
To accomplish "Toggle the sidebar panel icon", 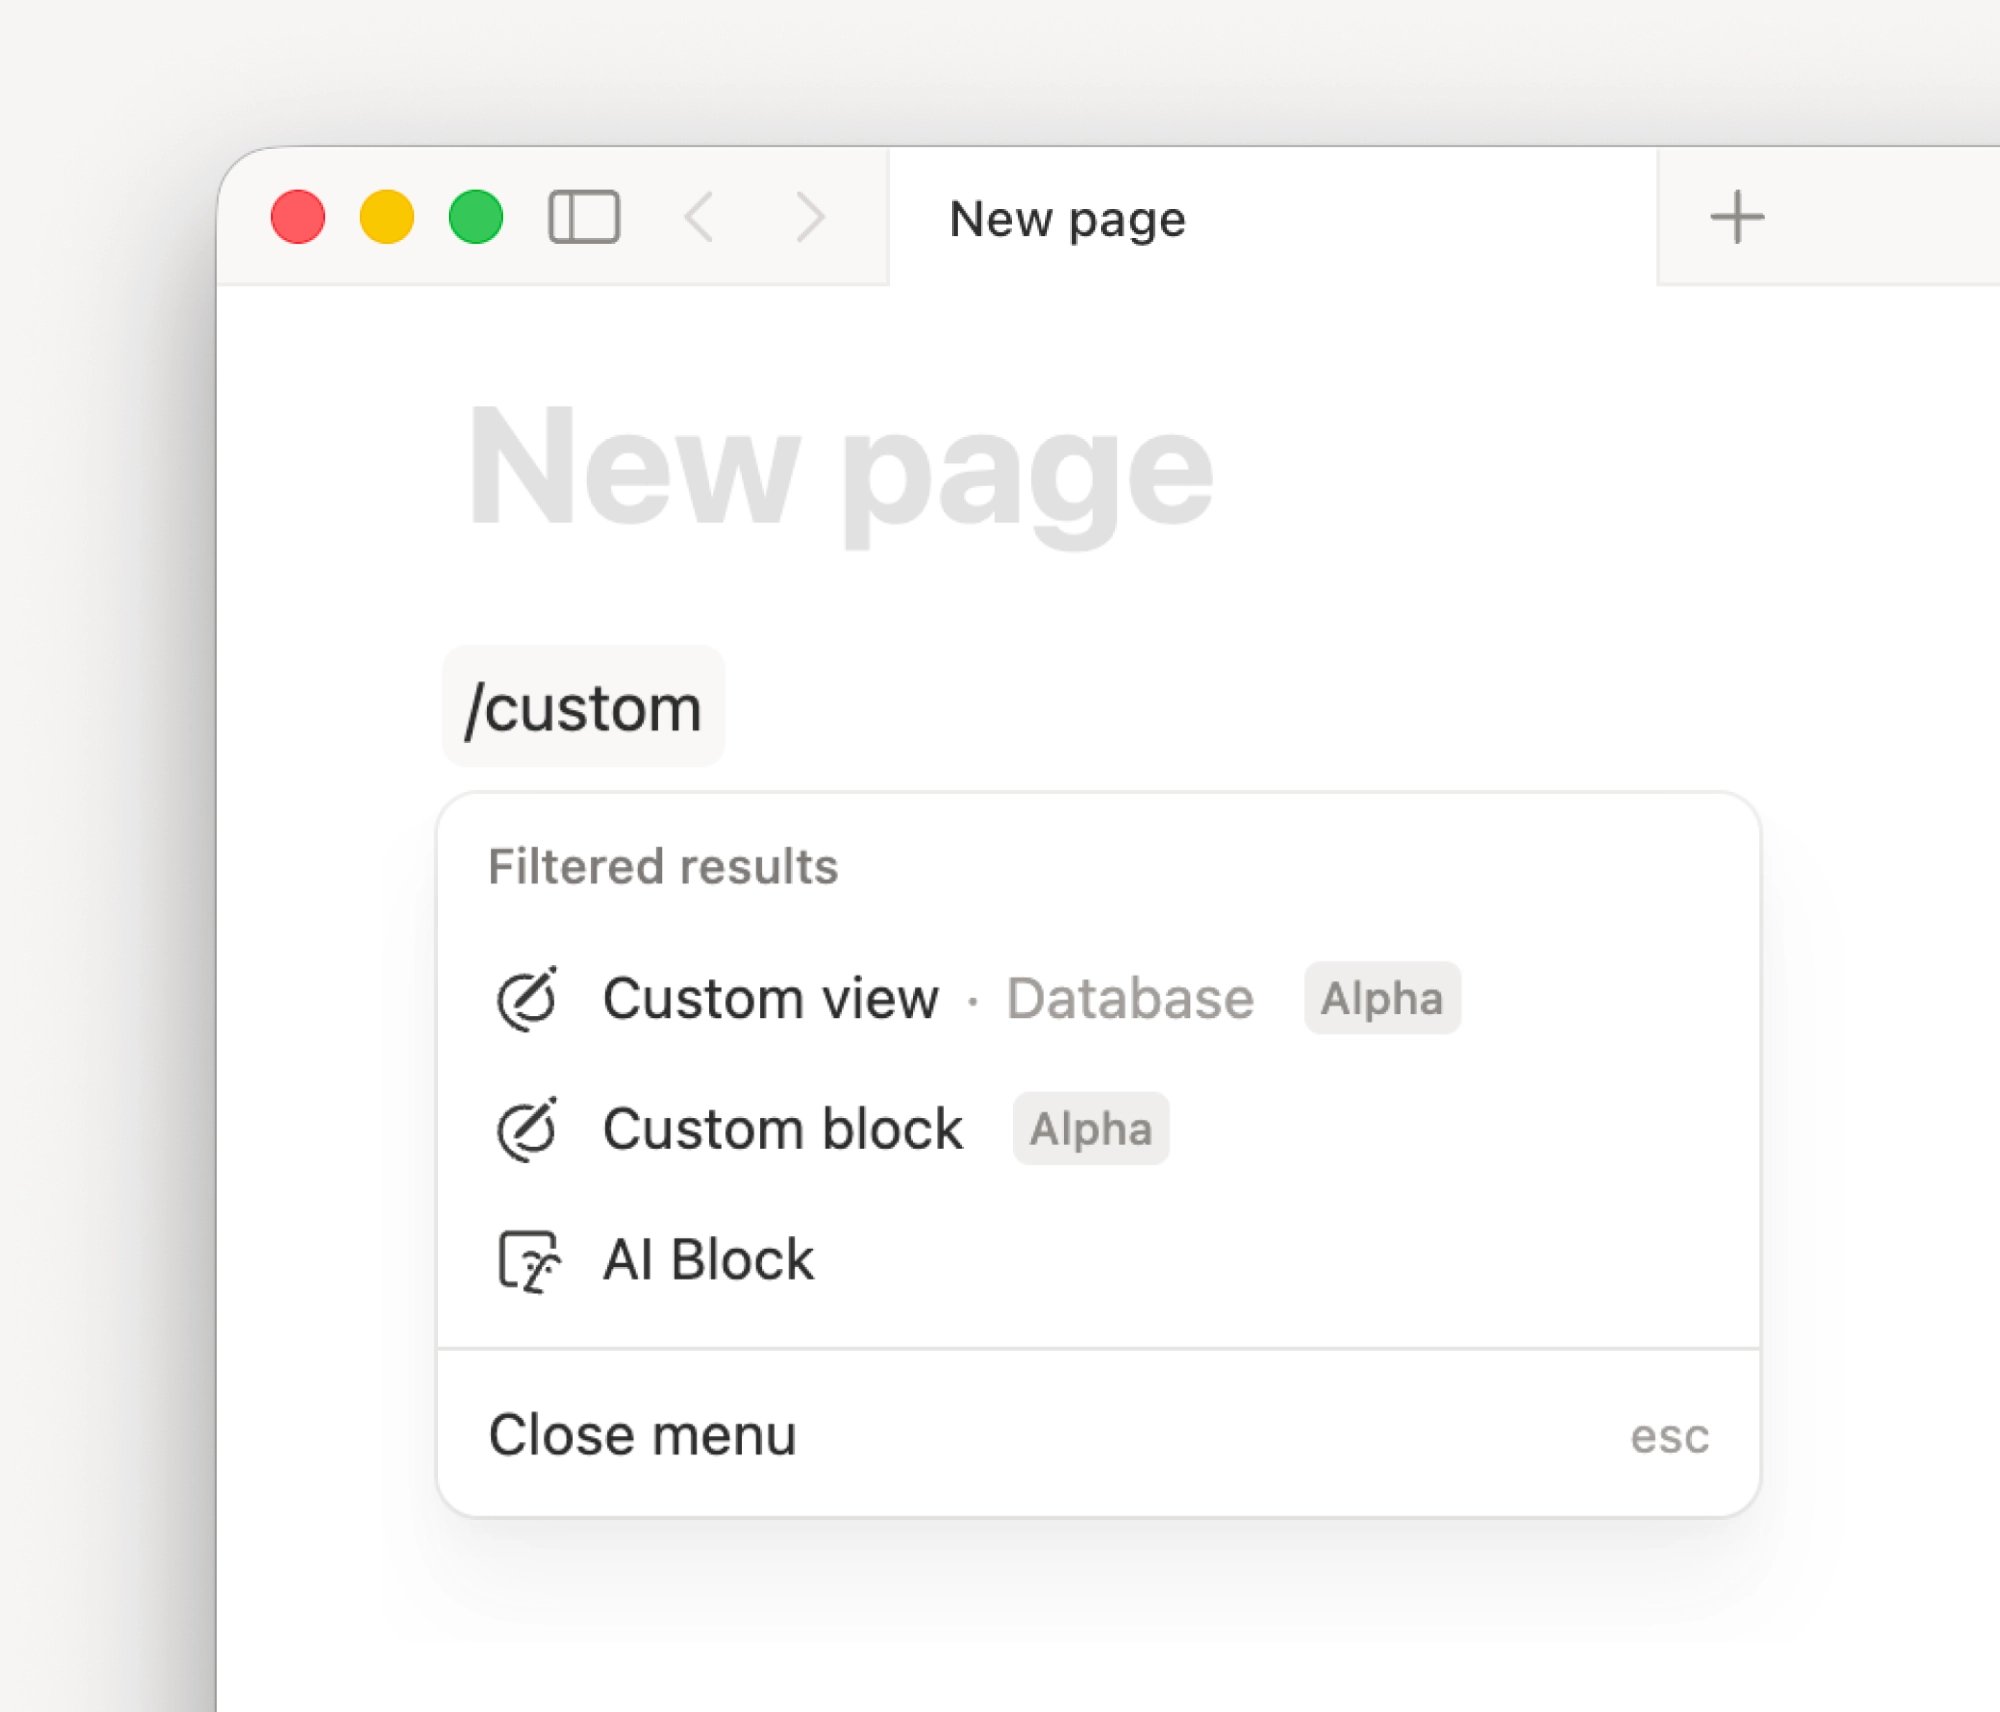I will (585, 217).
